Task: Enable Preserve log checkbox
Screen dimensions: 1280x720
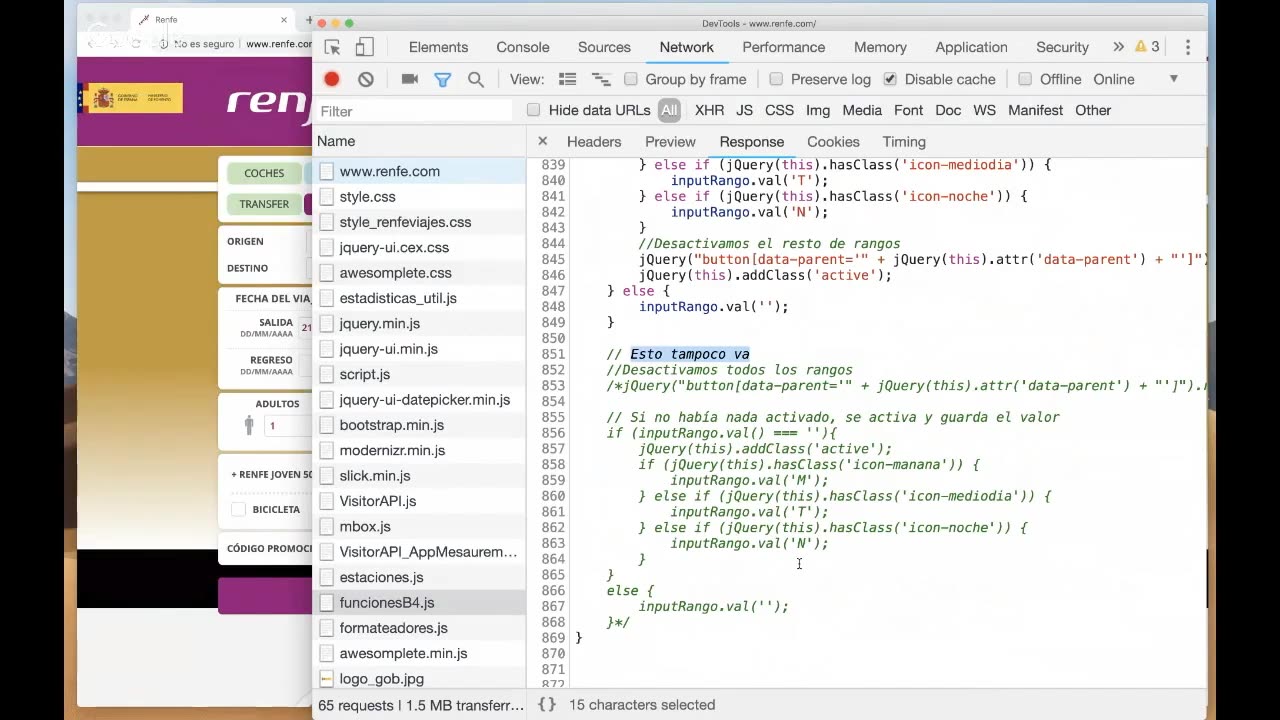Action: 776,79
